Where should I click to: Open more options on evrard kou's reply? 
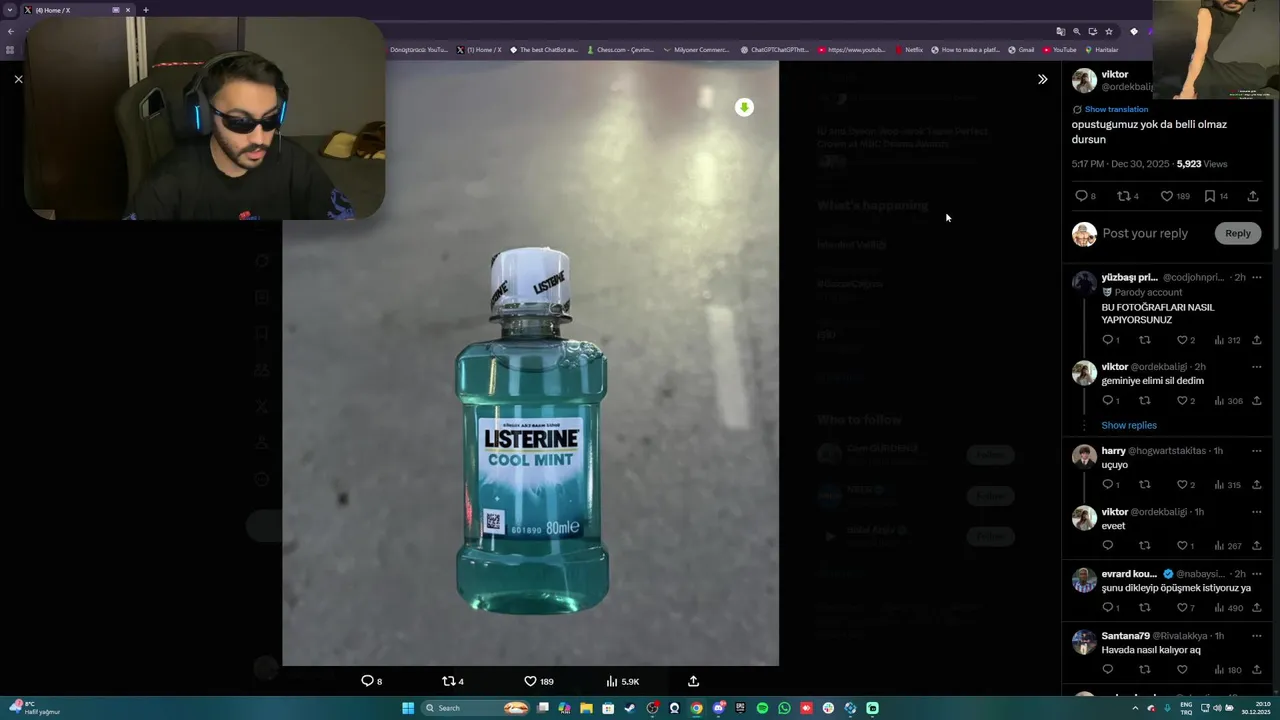(x=1257, y=574)
